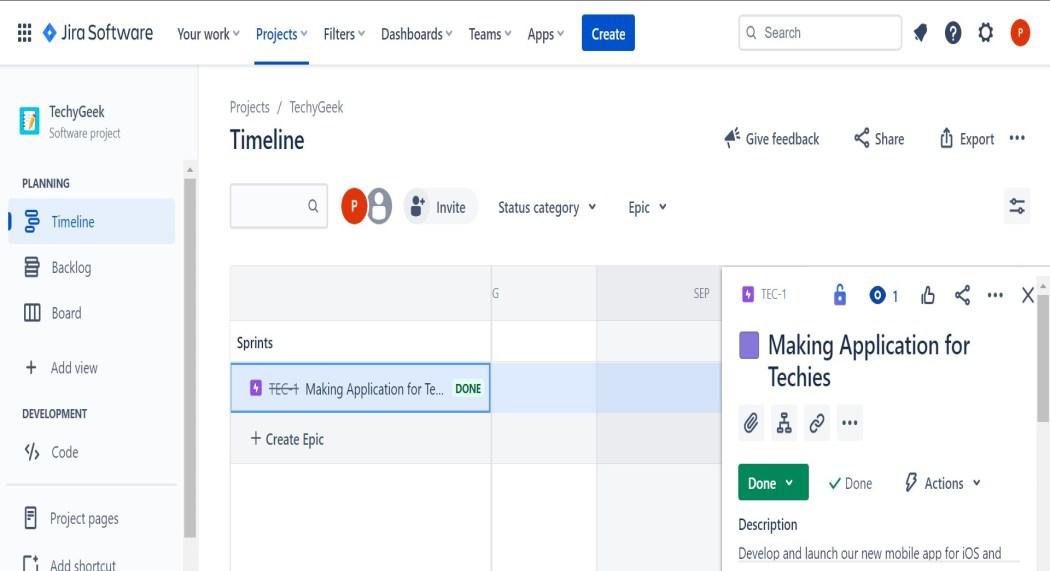Open the help question mark icon

tap(953, 33)
